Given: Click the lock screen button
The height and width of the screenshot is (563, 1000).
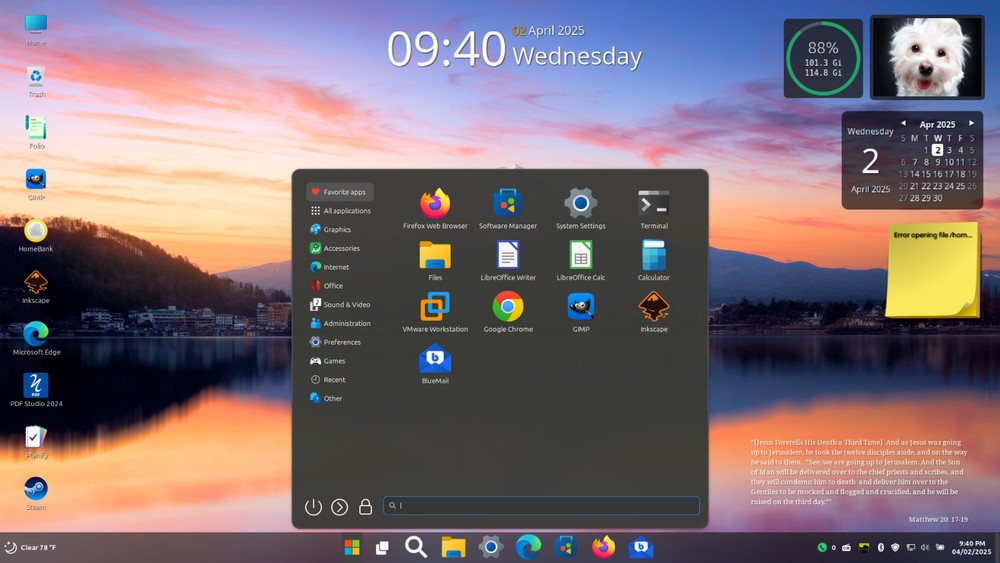Looking at the screenshot, I should pyautogui.click(x=366, y=507).
